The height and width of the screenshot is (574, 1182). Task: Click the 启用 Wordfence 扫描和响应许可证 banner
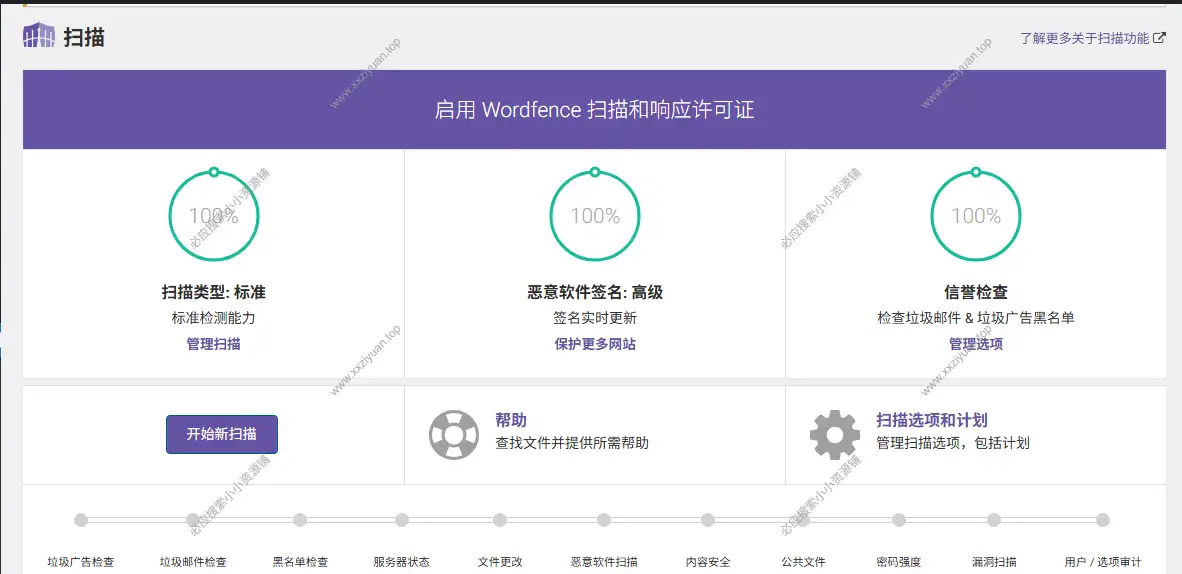pyautogui.click(x=594, y=110)
